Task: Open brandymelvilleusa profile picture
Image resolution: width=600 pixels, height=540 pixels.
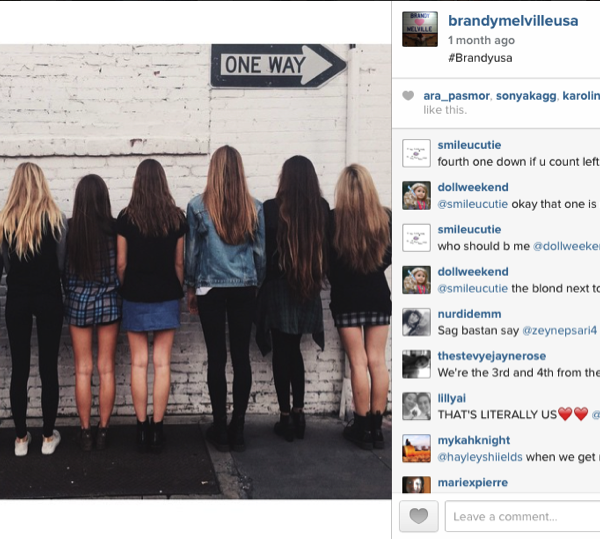Action: (420, 29)
